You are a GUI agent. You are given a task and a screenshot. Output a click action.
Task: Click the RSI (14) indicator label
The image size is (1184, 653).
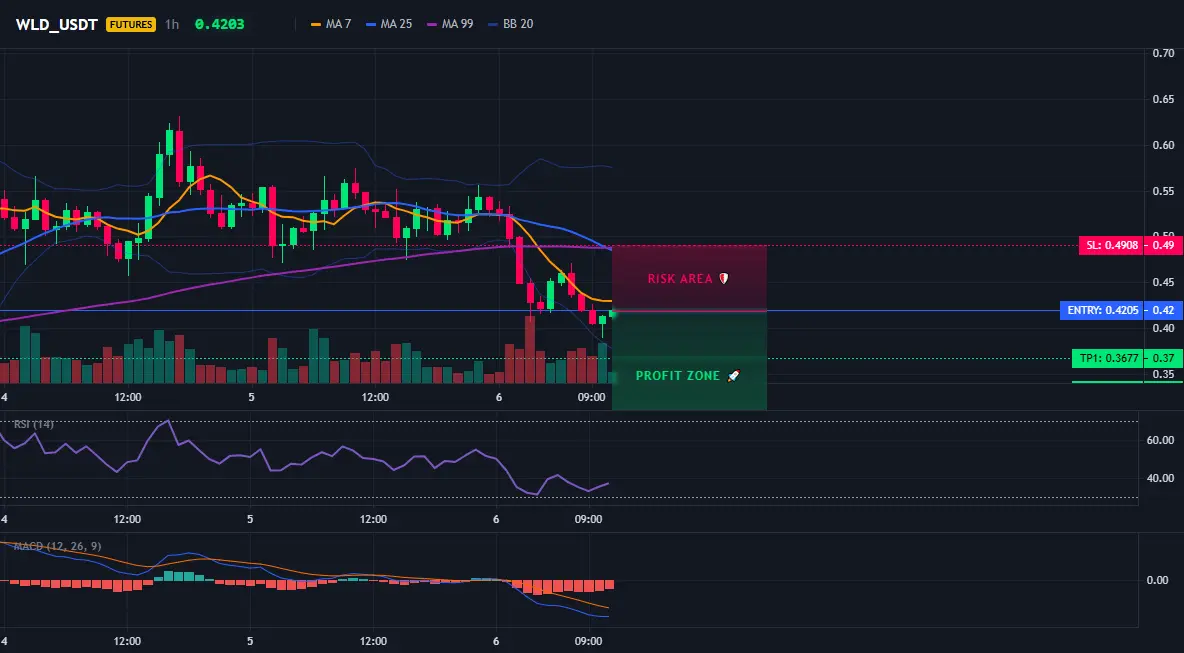pos(34,424)
